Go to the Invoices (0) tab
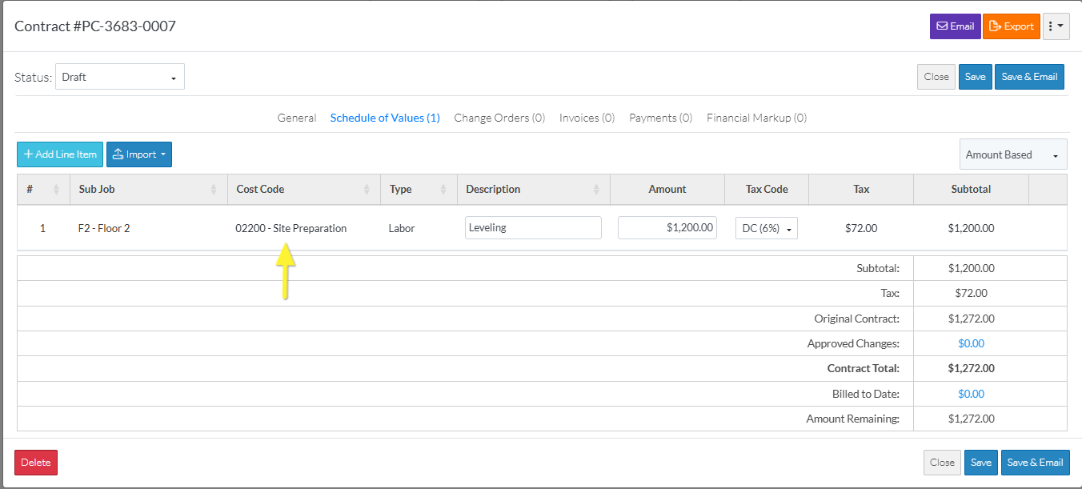This screenshot has width=1082, height=489. click(x=587, y=118)
